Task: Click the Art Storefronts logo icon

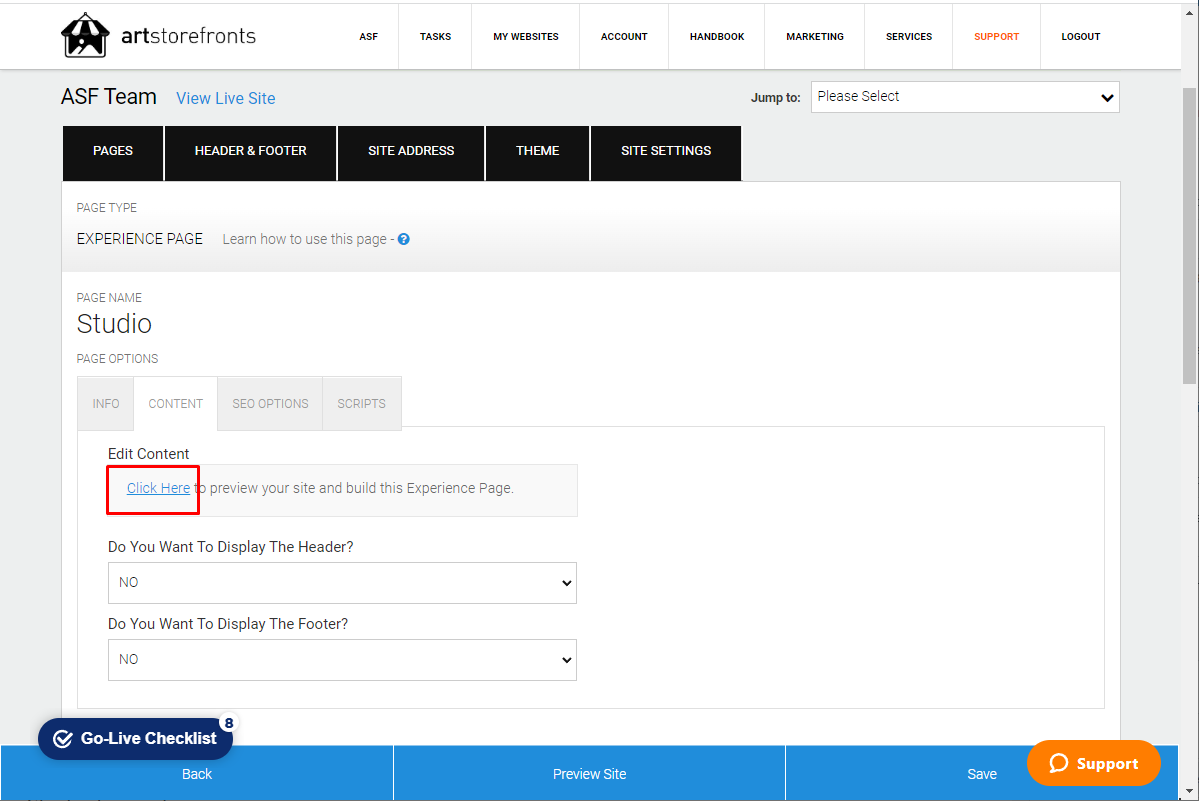Action: [85, 35]
